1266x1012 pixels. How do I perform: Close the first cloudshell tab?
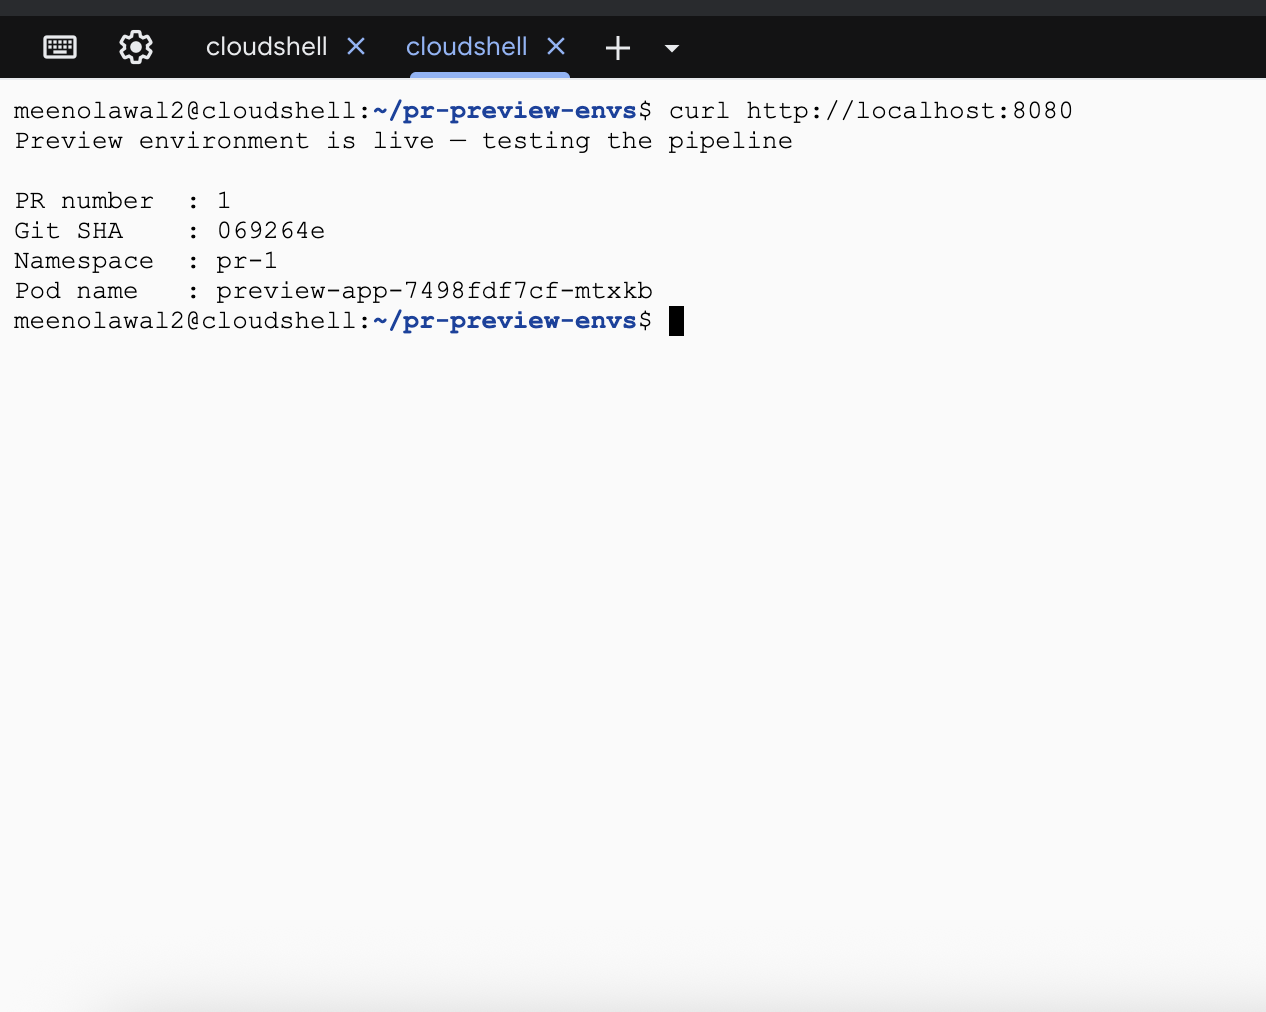356,46
